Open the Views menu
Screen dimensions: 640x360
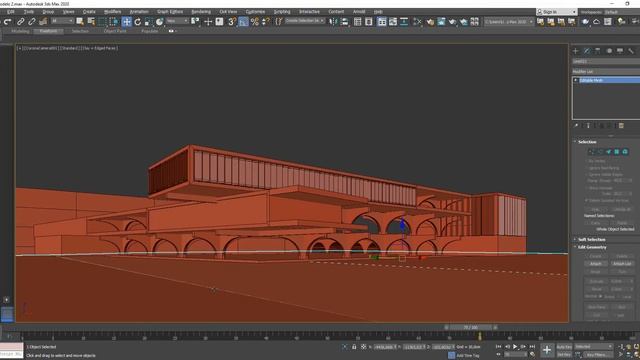pos(68,12)
